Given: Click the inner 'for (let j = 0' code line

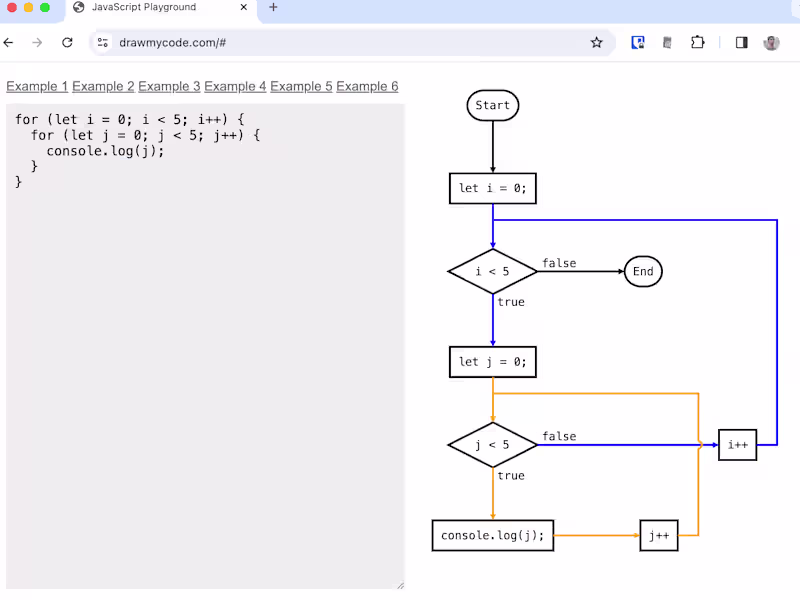Looking at the screenshot, I should click(146, 135).
